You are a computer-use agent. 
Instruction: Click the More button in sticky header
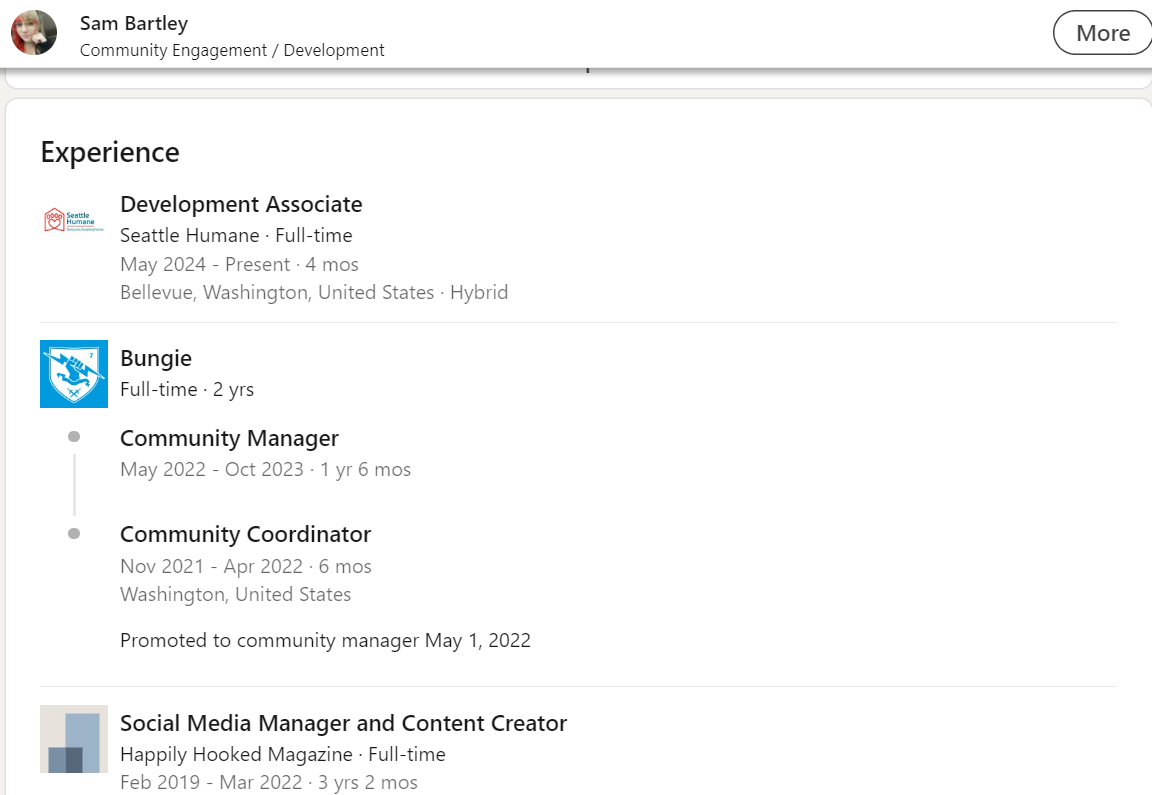pos(1103,33)
